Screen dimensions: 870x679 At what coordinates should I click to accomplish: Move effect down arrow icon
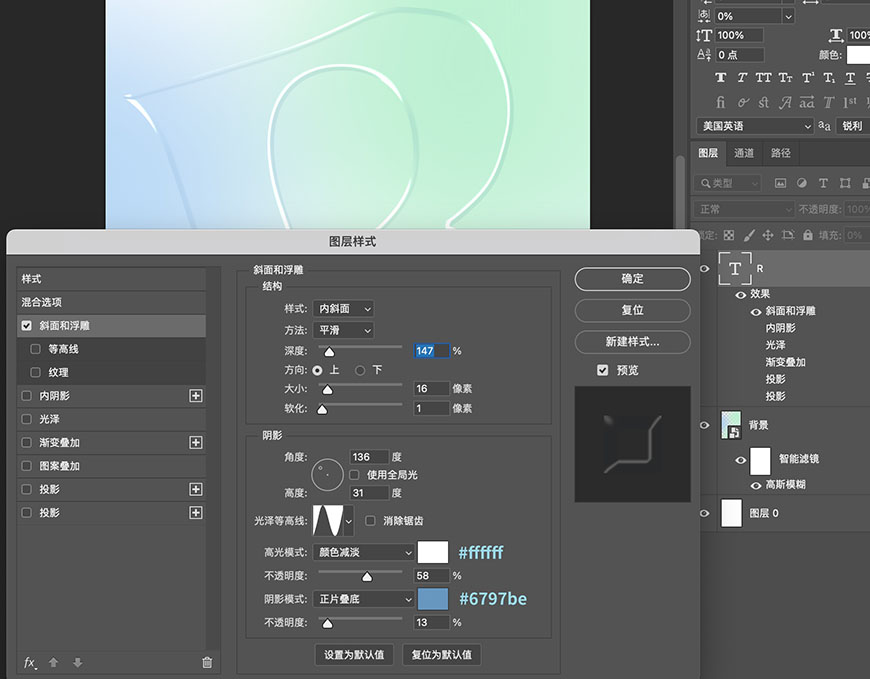tap(78, 662)
